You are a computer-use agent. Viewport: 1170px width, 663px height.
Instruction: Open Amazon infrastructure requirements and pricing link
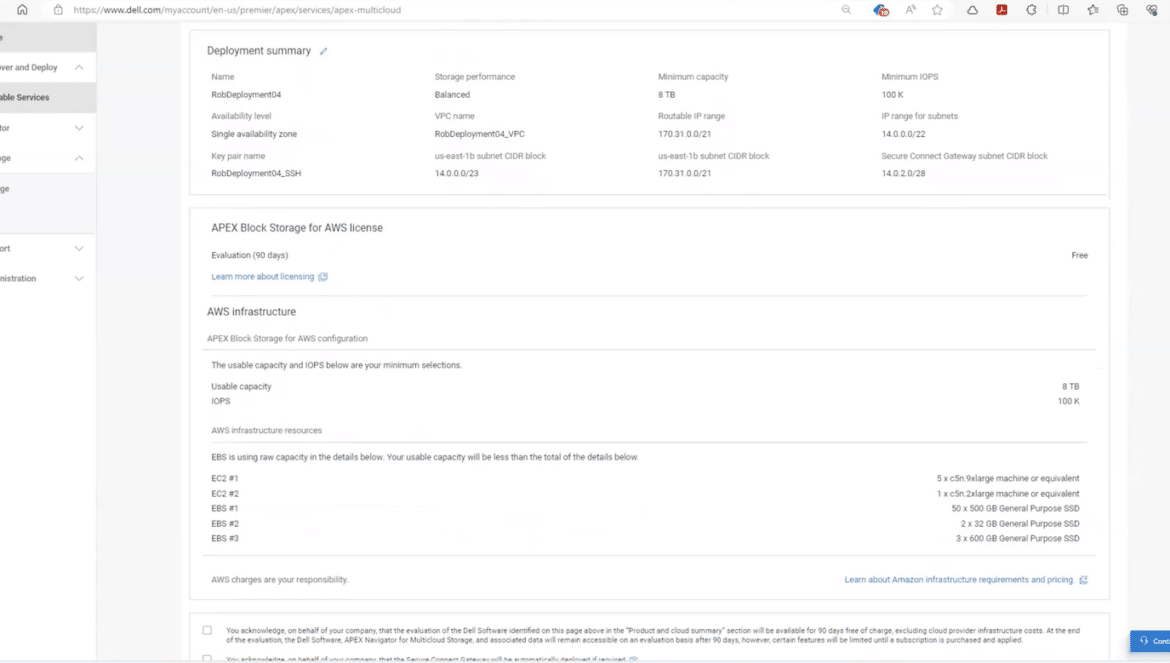click(959, 579)
